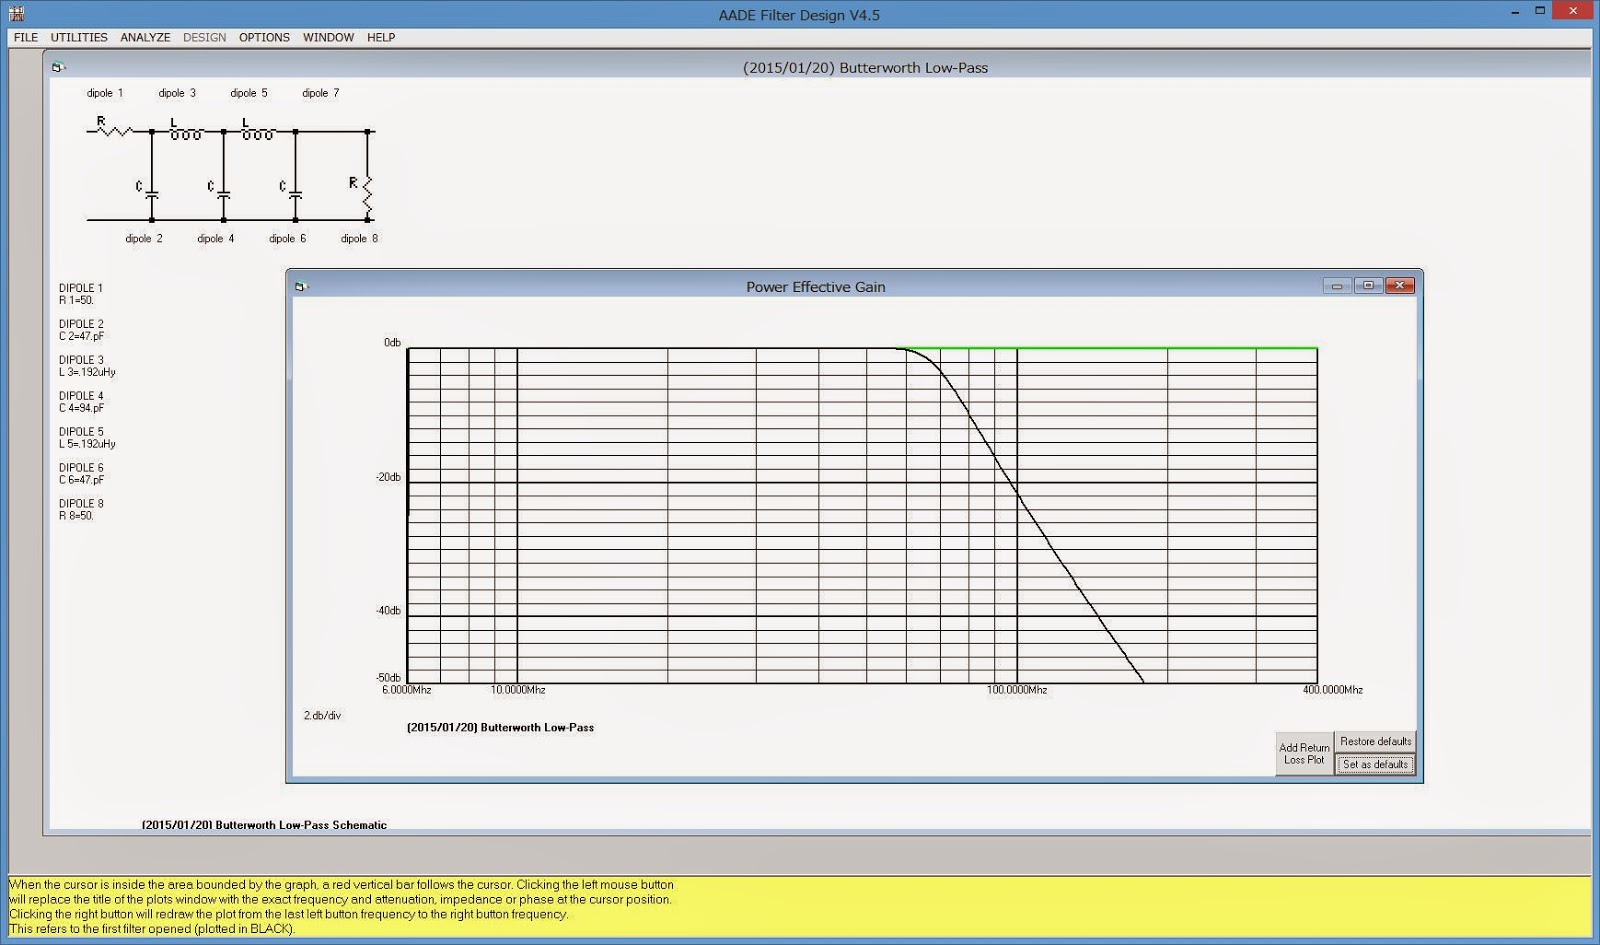Select the capacitor symbol at dipole 6
1600x945 pixels.
tap(295, 193)
